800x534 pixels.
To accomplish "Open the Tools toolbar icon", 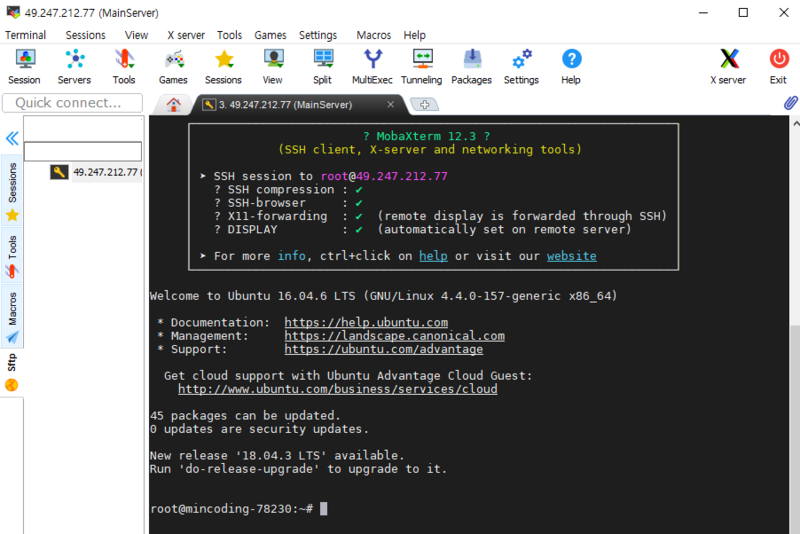I will pyautogui.click(x=124, y=66).
